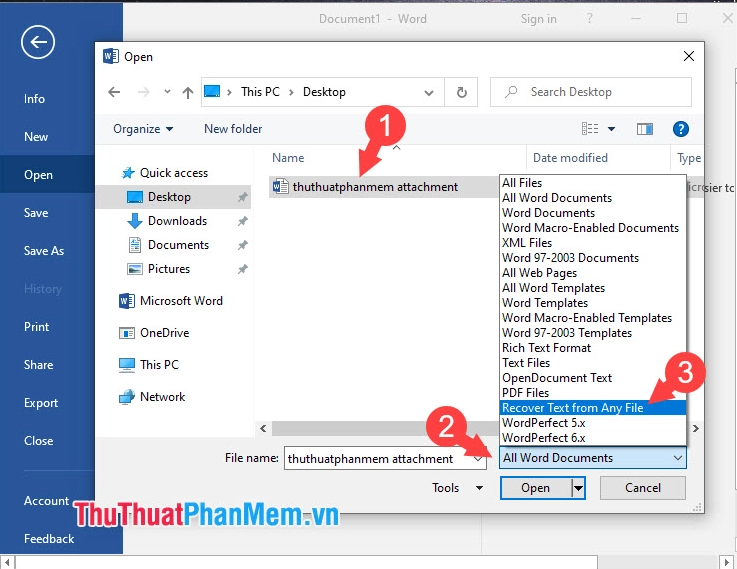This screenshot has width=737, height=569.
Task: Click the Search Desktop field
Action: pos(591,92)
